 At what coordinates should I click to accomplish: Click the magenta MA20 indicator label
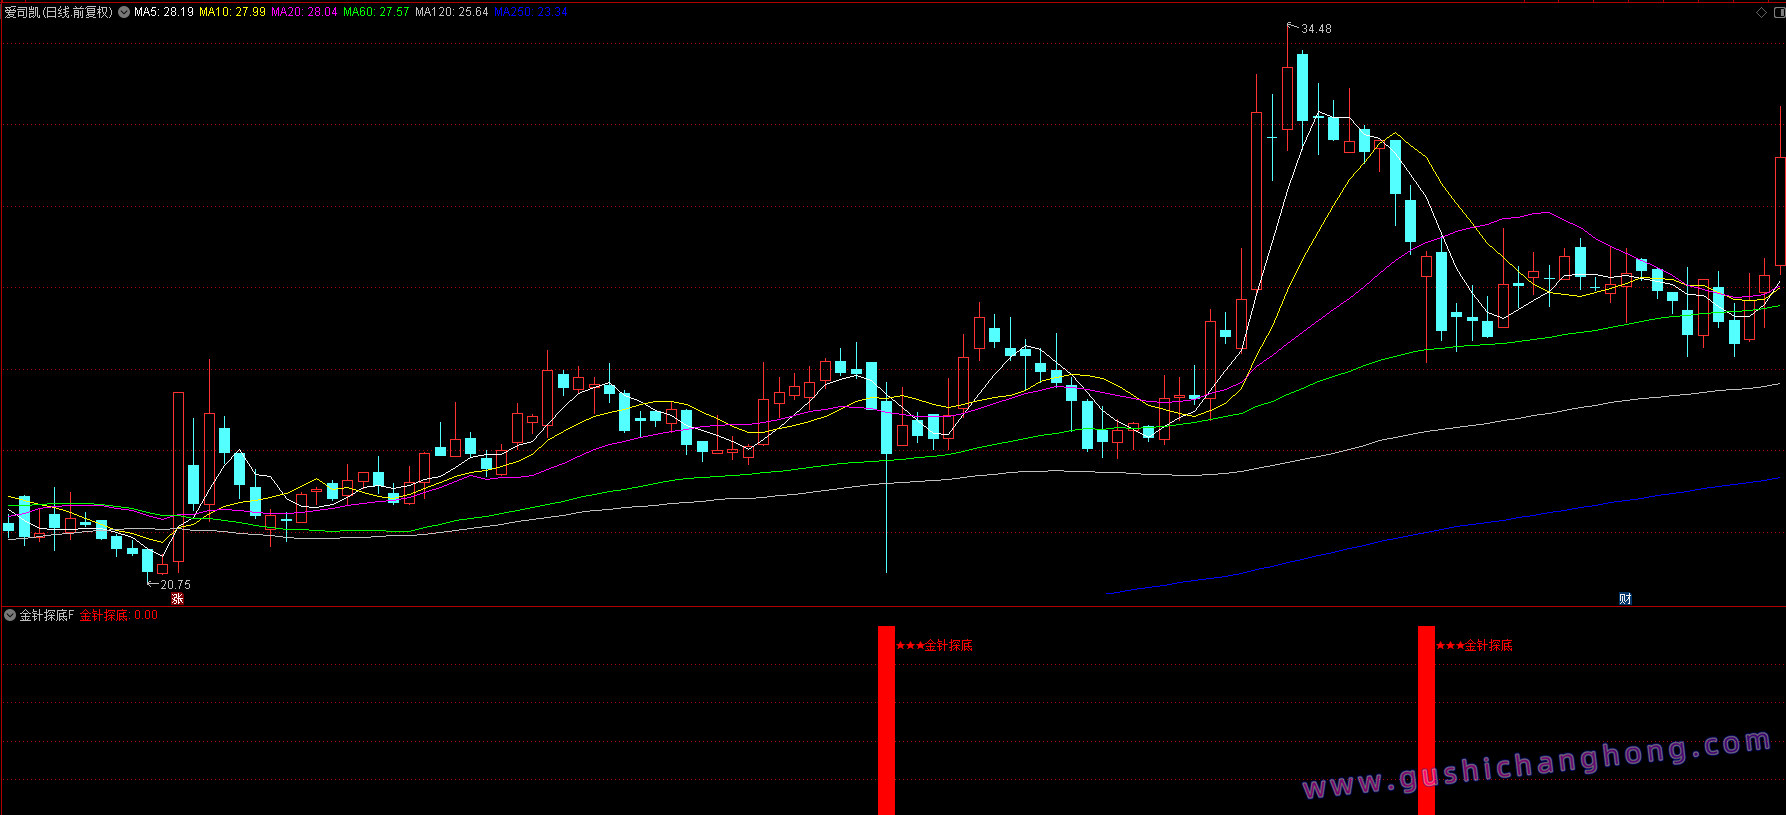pyautogui.click(x=304, y=12)
